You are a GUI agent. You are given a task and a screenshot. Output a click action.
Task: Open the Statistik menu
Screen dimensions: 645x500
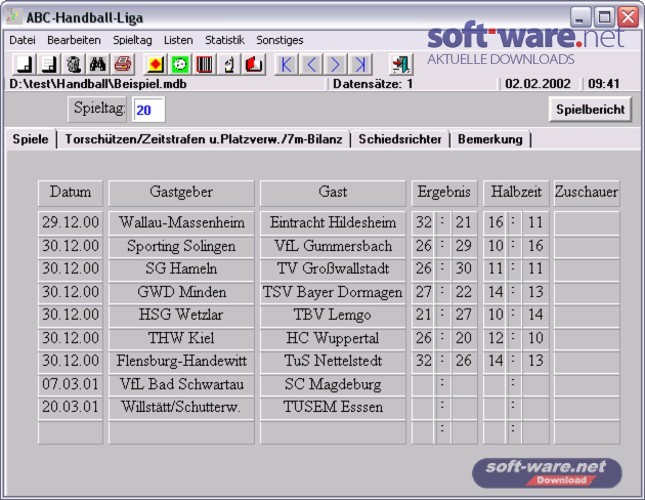(225, 40)
